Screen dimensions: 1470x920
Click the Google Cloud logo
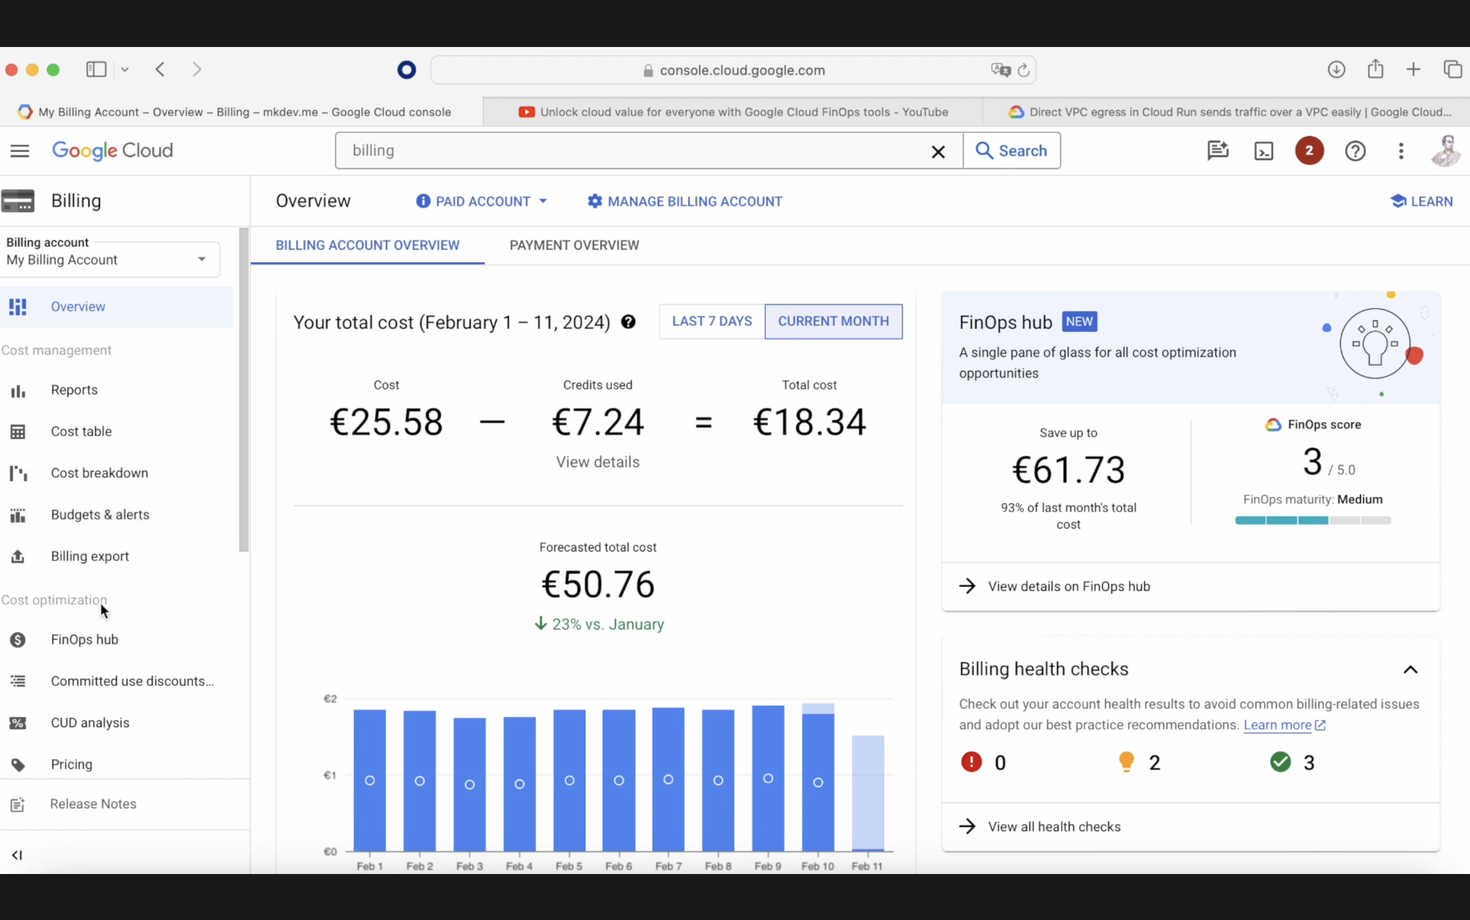tap(112, 151)
